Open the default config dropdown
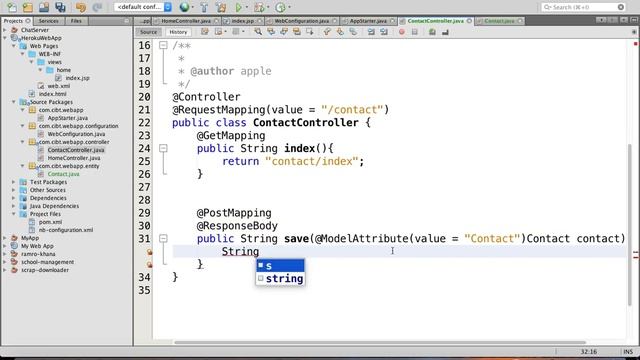Screen dimensions: 640x360 pos(143,7)
